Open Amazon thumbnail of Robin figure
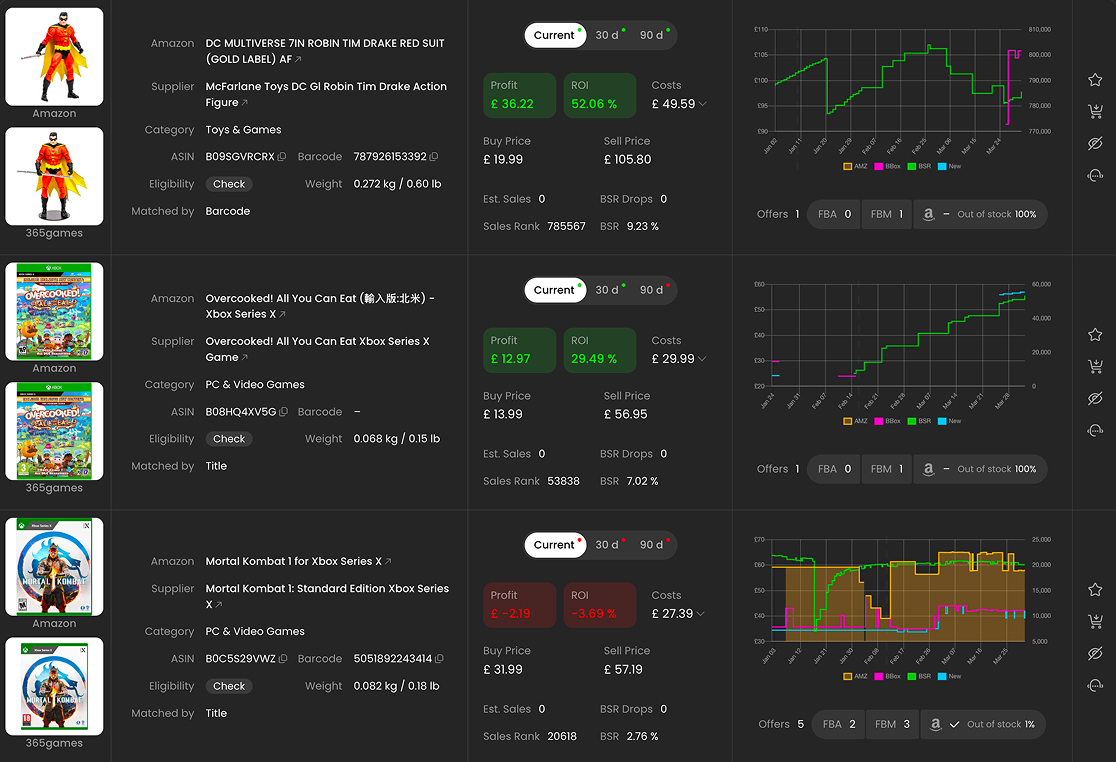This screenshot has width=1116, height=762. coord(54,57)
